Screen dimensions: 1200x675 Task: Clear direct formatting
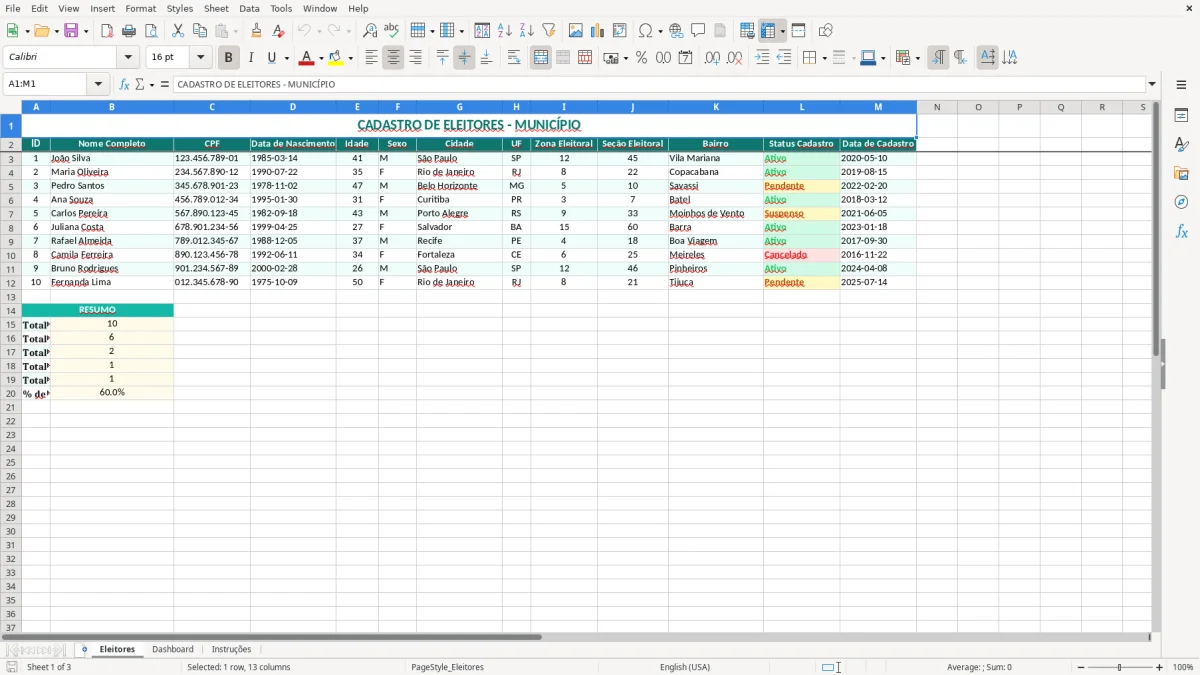point(279,31)
